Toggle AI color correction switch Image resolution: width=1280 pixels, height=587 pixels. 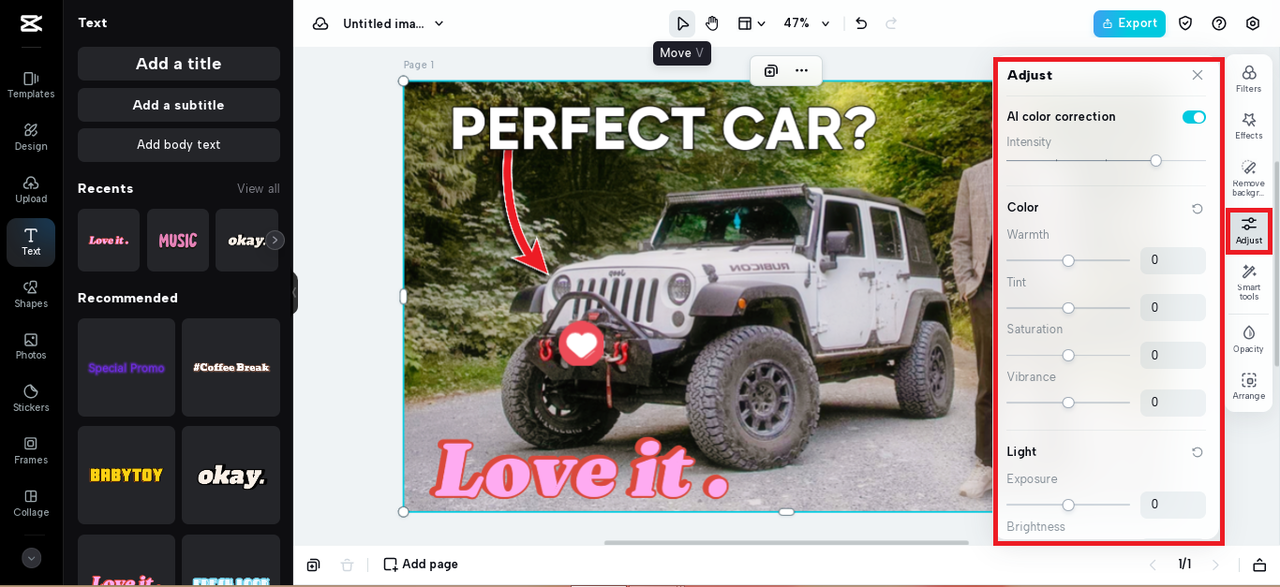[1194, 117]
